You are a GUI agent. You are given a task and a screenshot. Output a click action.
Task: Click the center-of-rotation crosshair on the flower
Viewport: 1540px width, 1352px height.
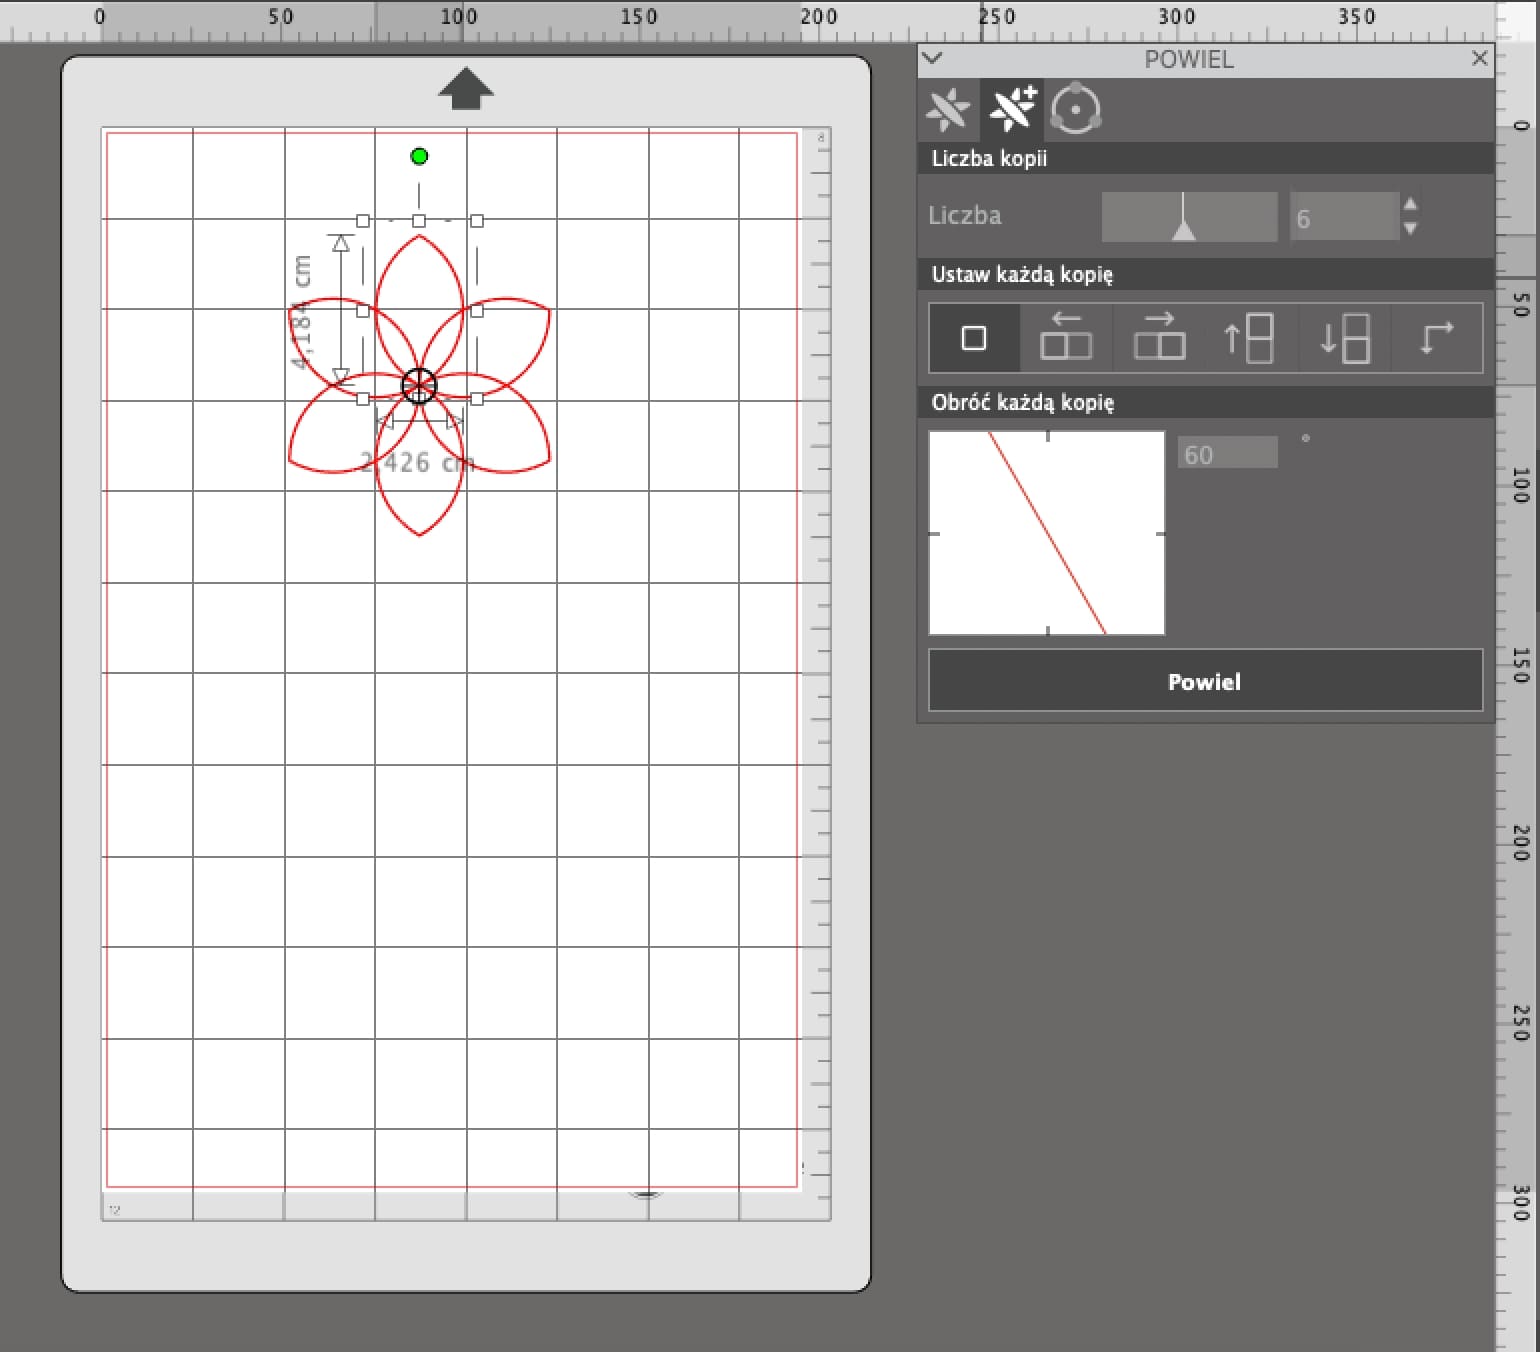[x=419, y=386]
